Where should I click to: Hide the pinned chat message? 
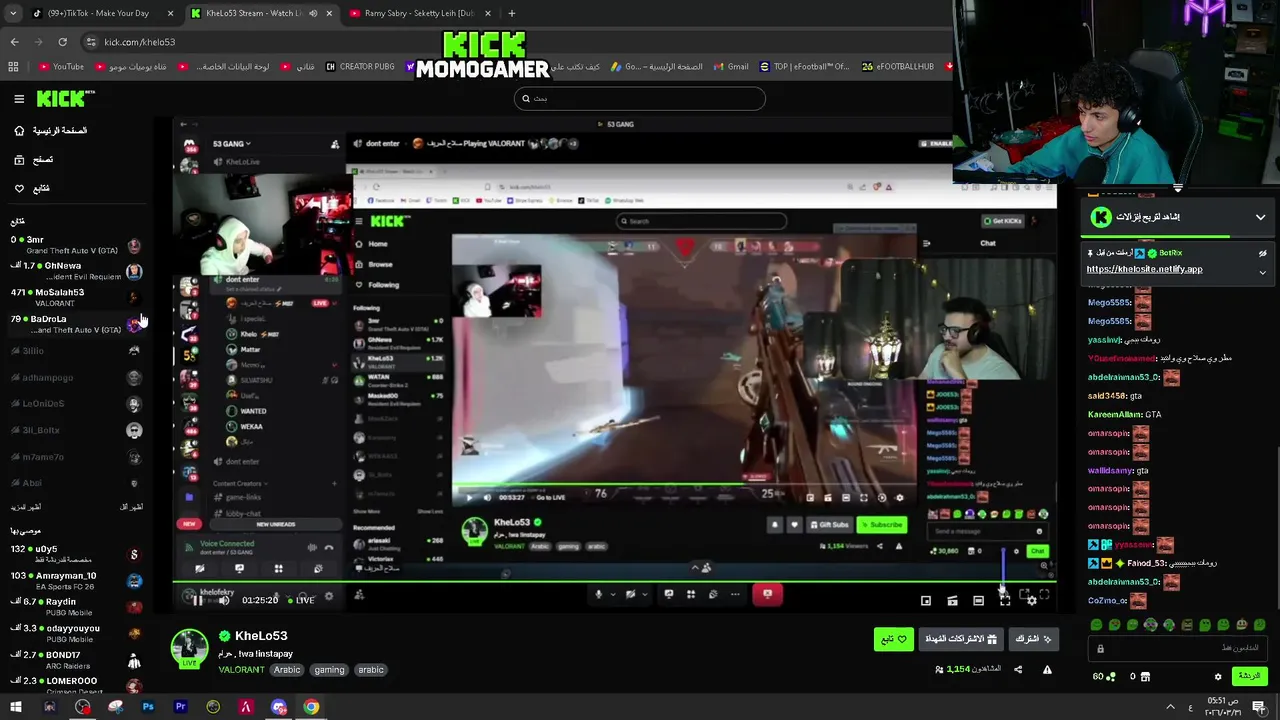pos(1262,254)
